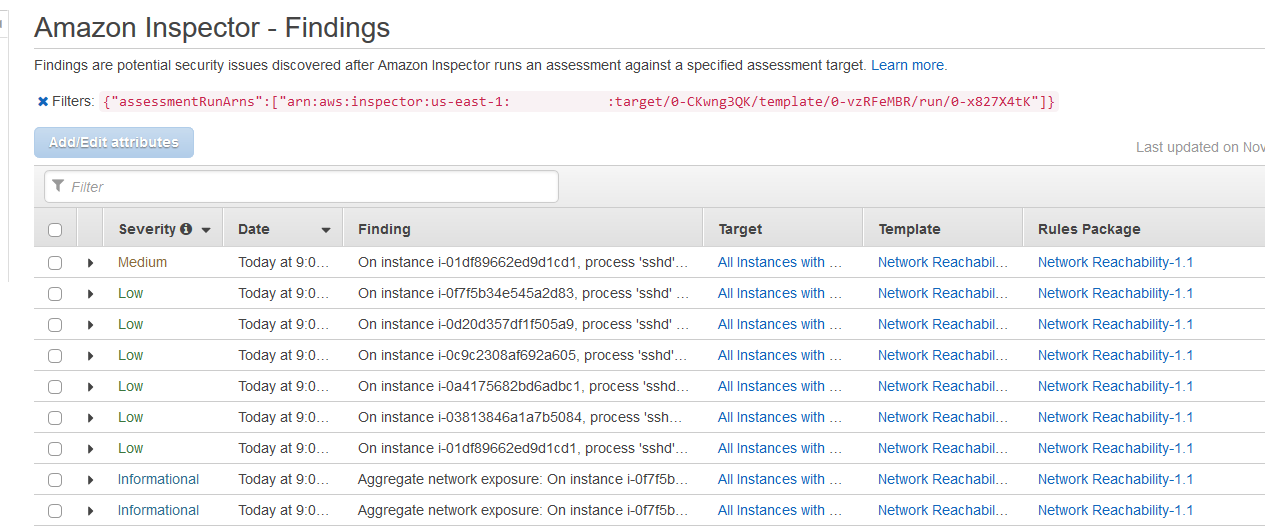
Task: Open Rules Package link for finding i-0d20d357df1f505a9
Action: pyautogui.click(x=1115, y=324)
